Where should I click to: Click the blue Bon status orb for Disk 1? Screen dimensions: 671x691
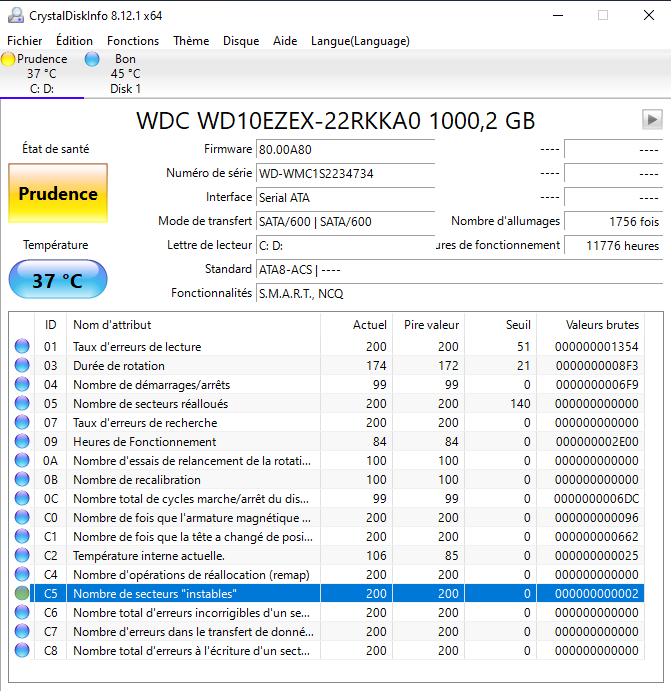coord(92,59)
